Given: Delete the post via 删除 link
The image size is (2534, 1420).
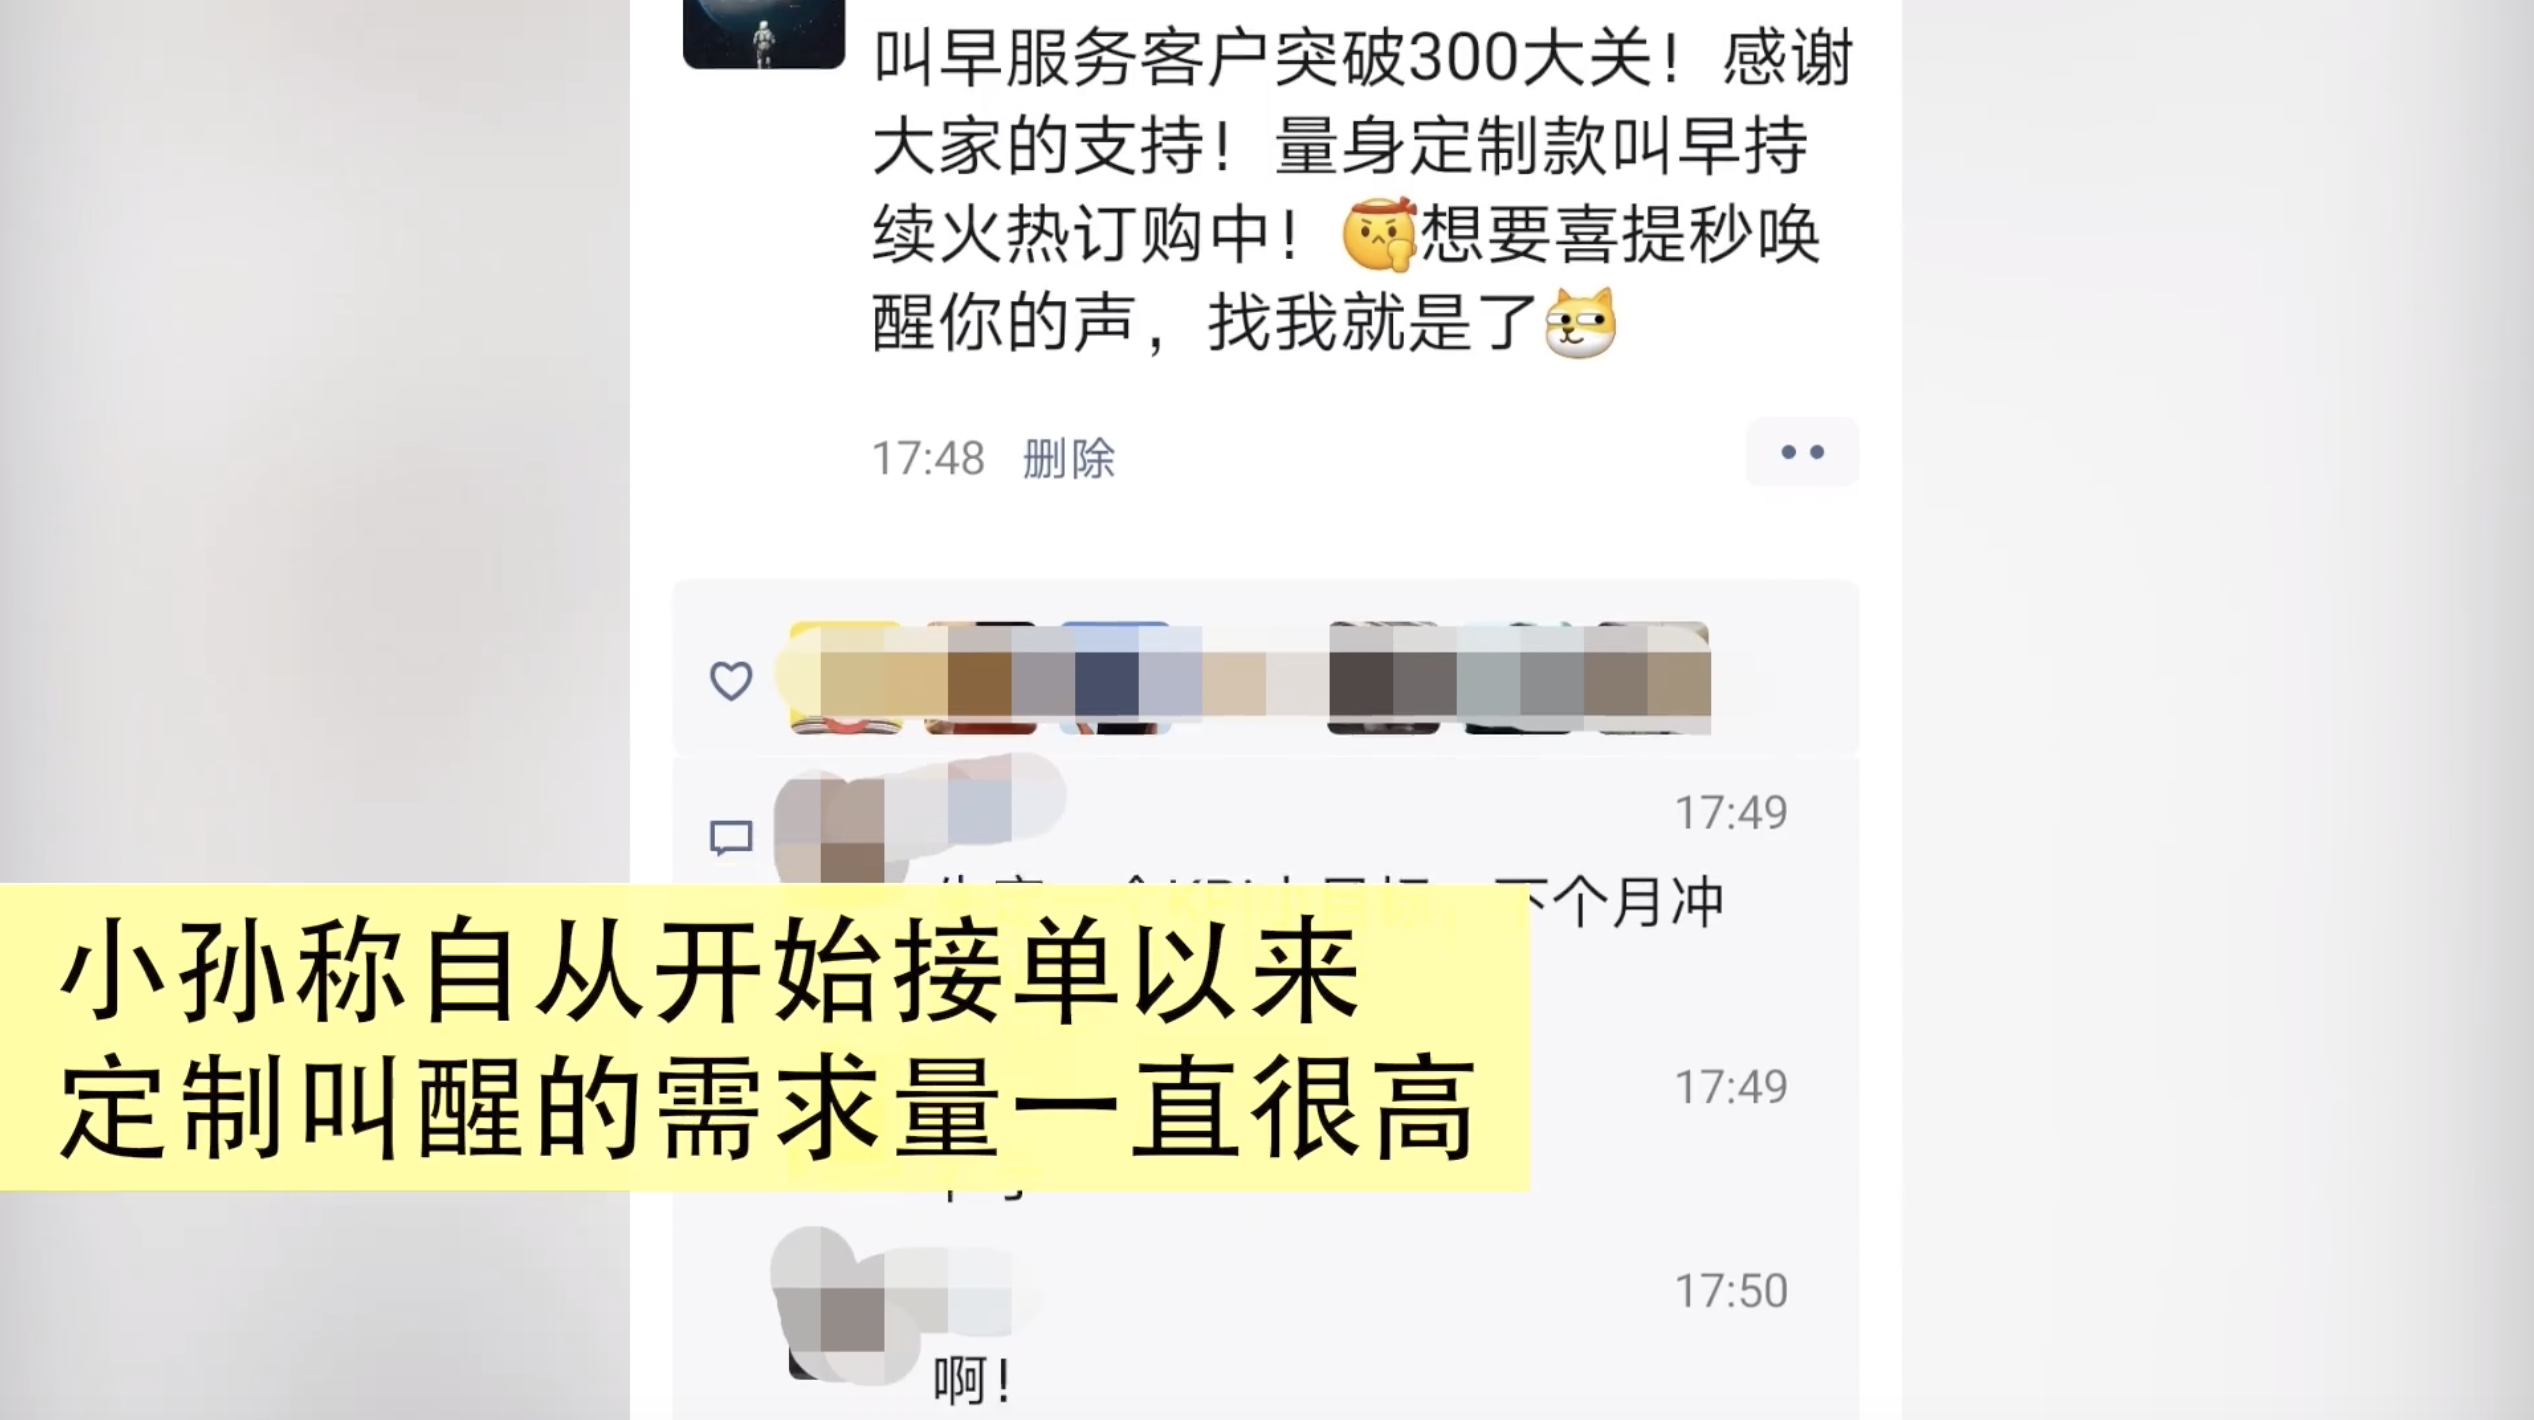Looking at the screenshot, I should click(x=1068, y=459).
